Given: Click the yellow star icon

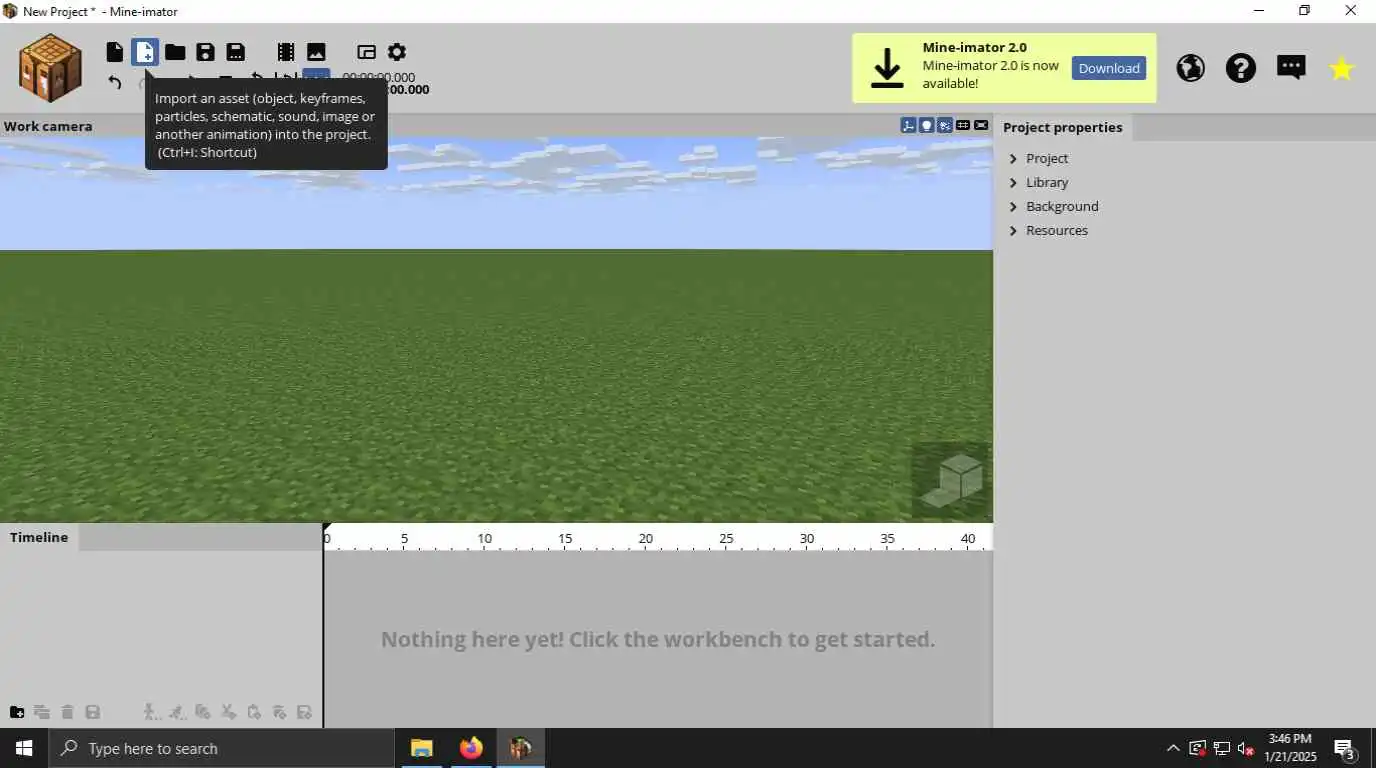Looking at the screenshot, I should tap(1342, 68).
